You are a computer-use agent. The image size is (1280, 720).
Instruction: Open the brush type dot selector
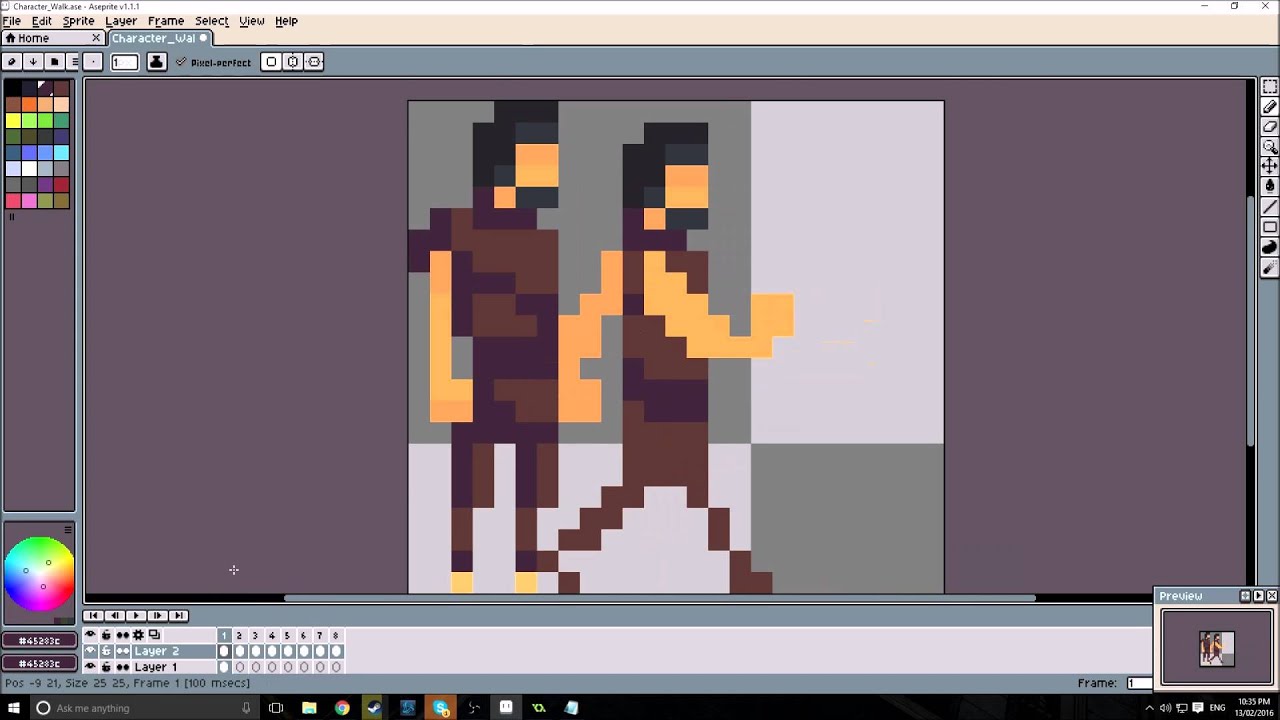click(92, 62)
